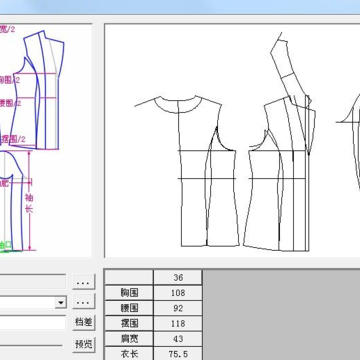Screen dimensions: 360x360
Task: Click the 摆围/2 label in the diagram
Action: pos(13,139)
